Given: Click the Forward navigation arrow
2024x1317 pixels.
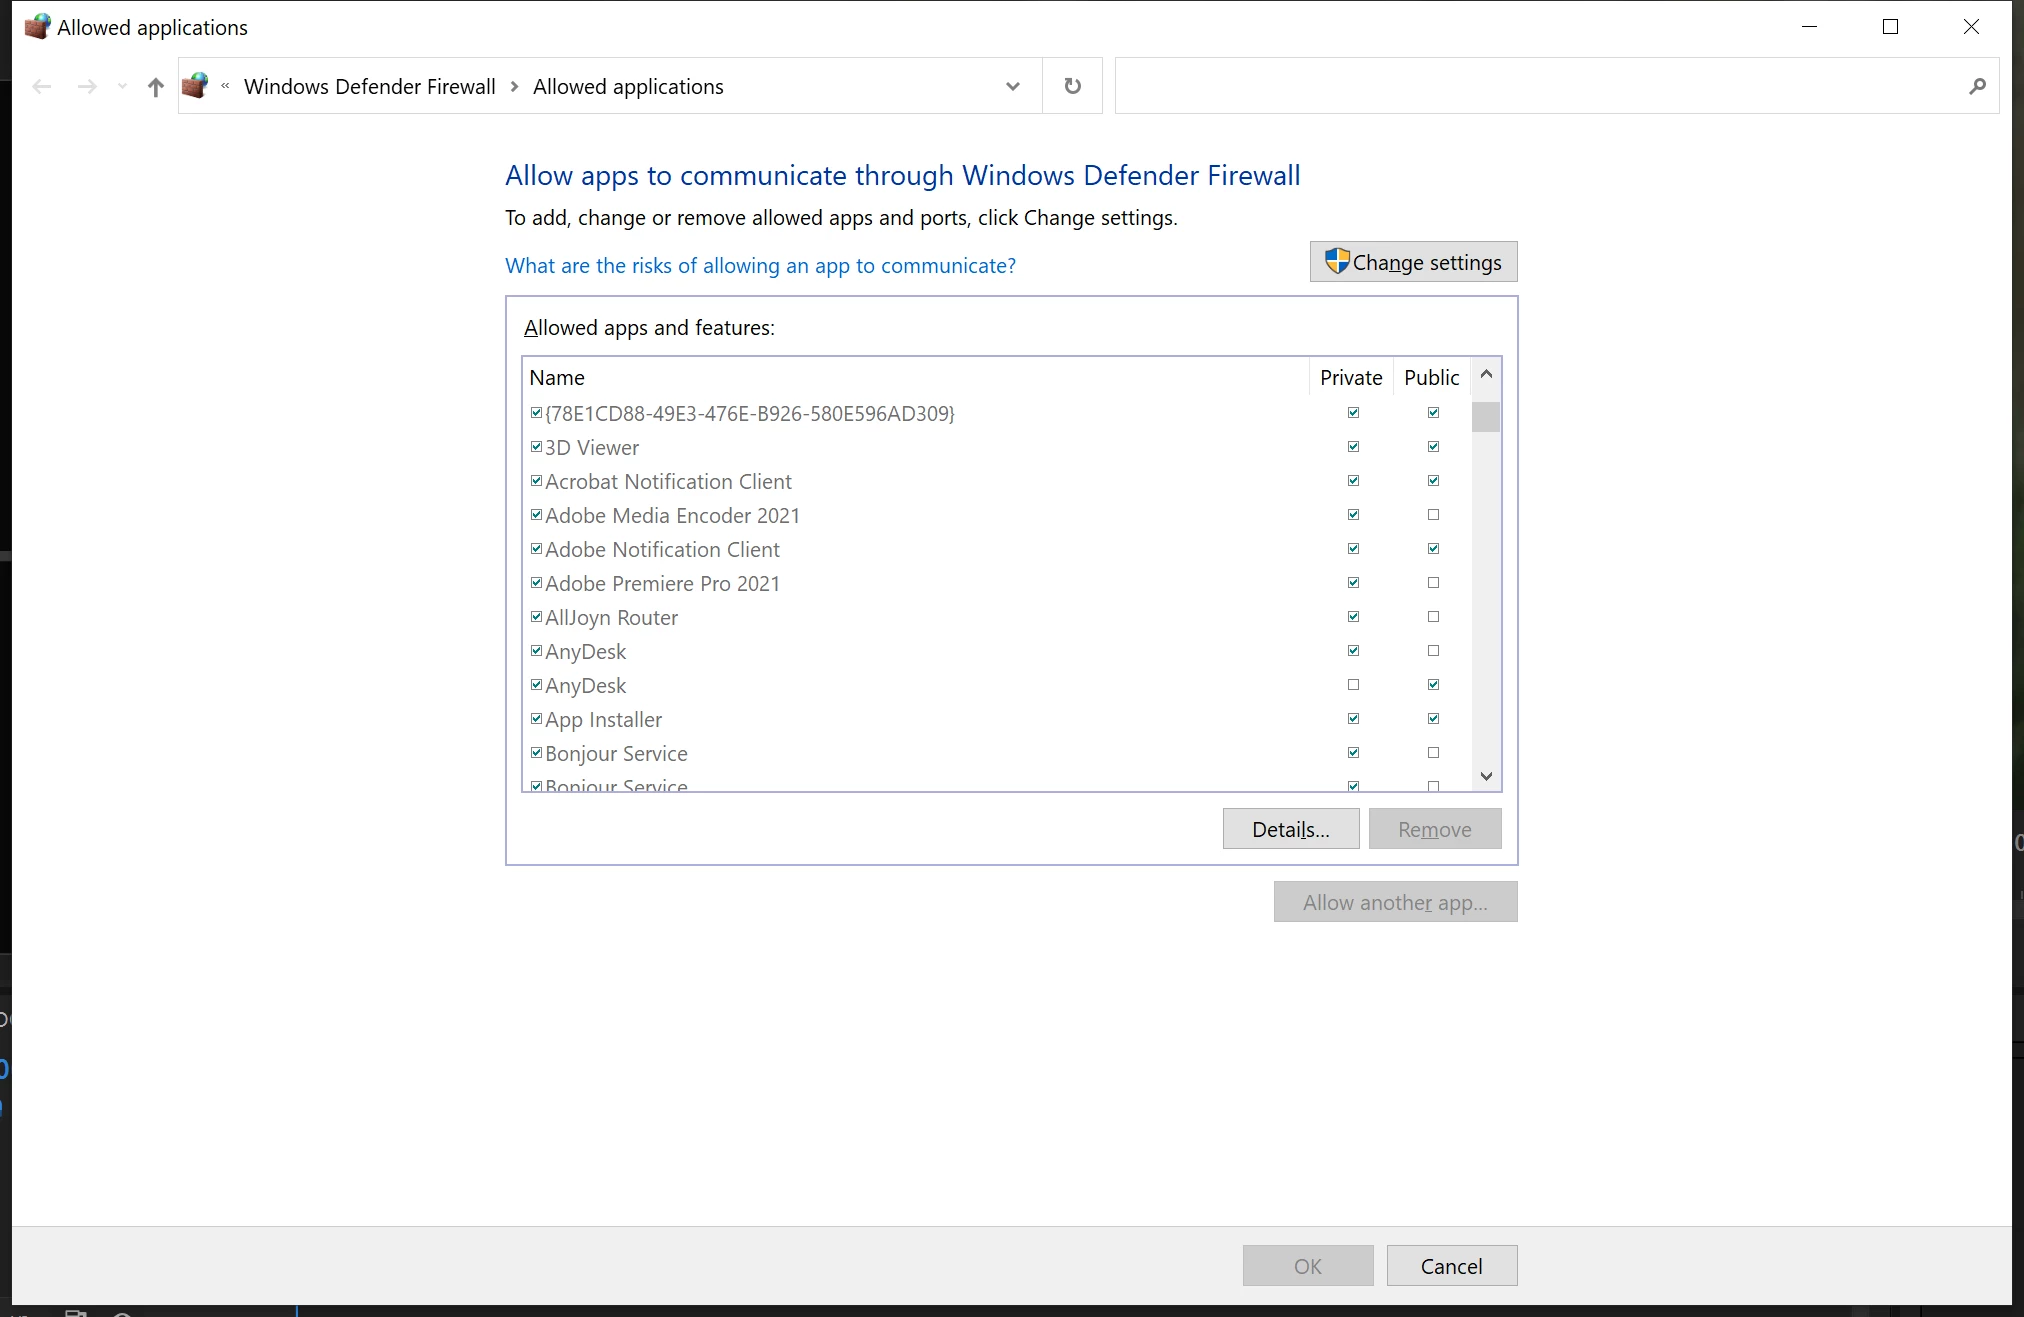Looking at the screenshot, I should coord(88,87).
